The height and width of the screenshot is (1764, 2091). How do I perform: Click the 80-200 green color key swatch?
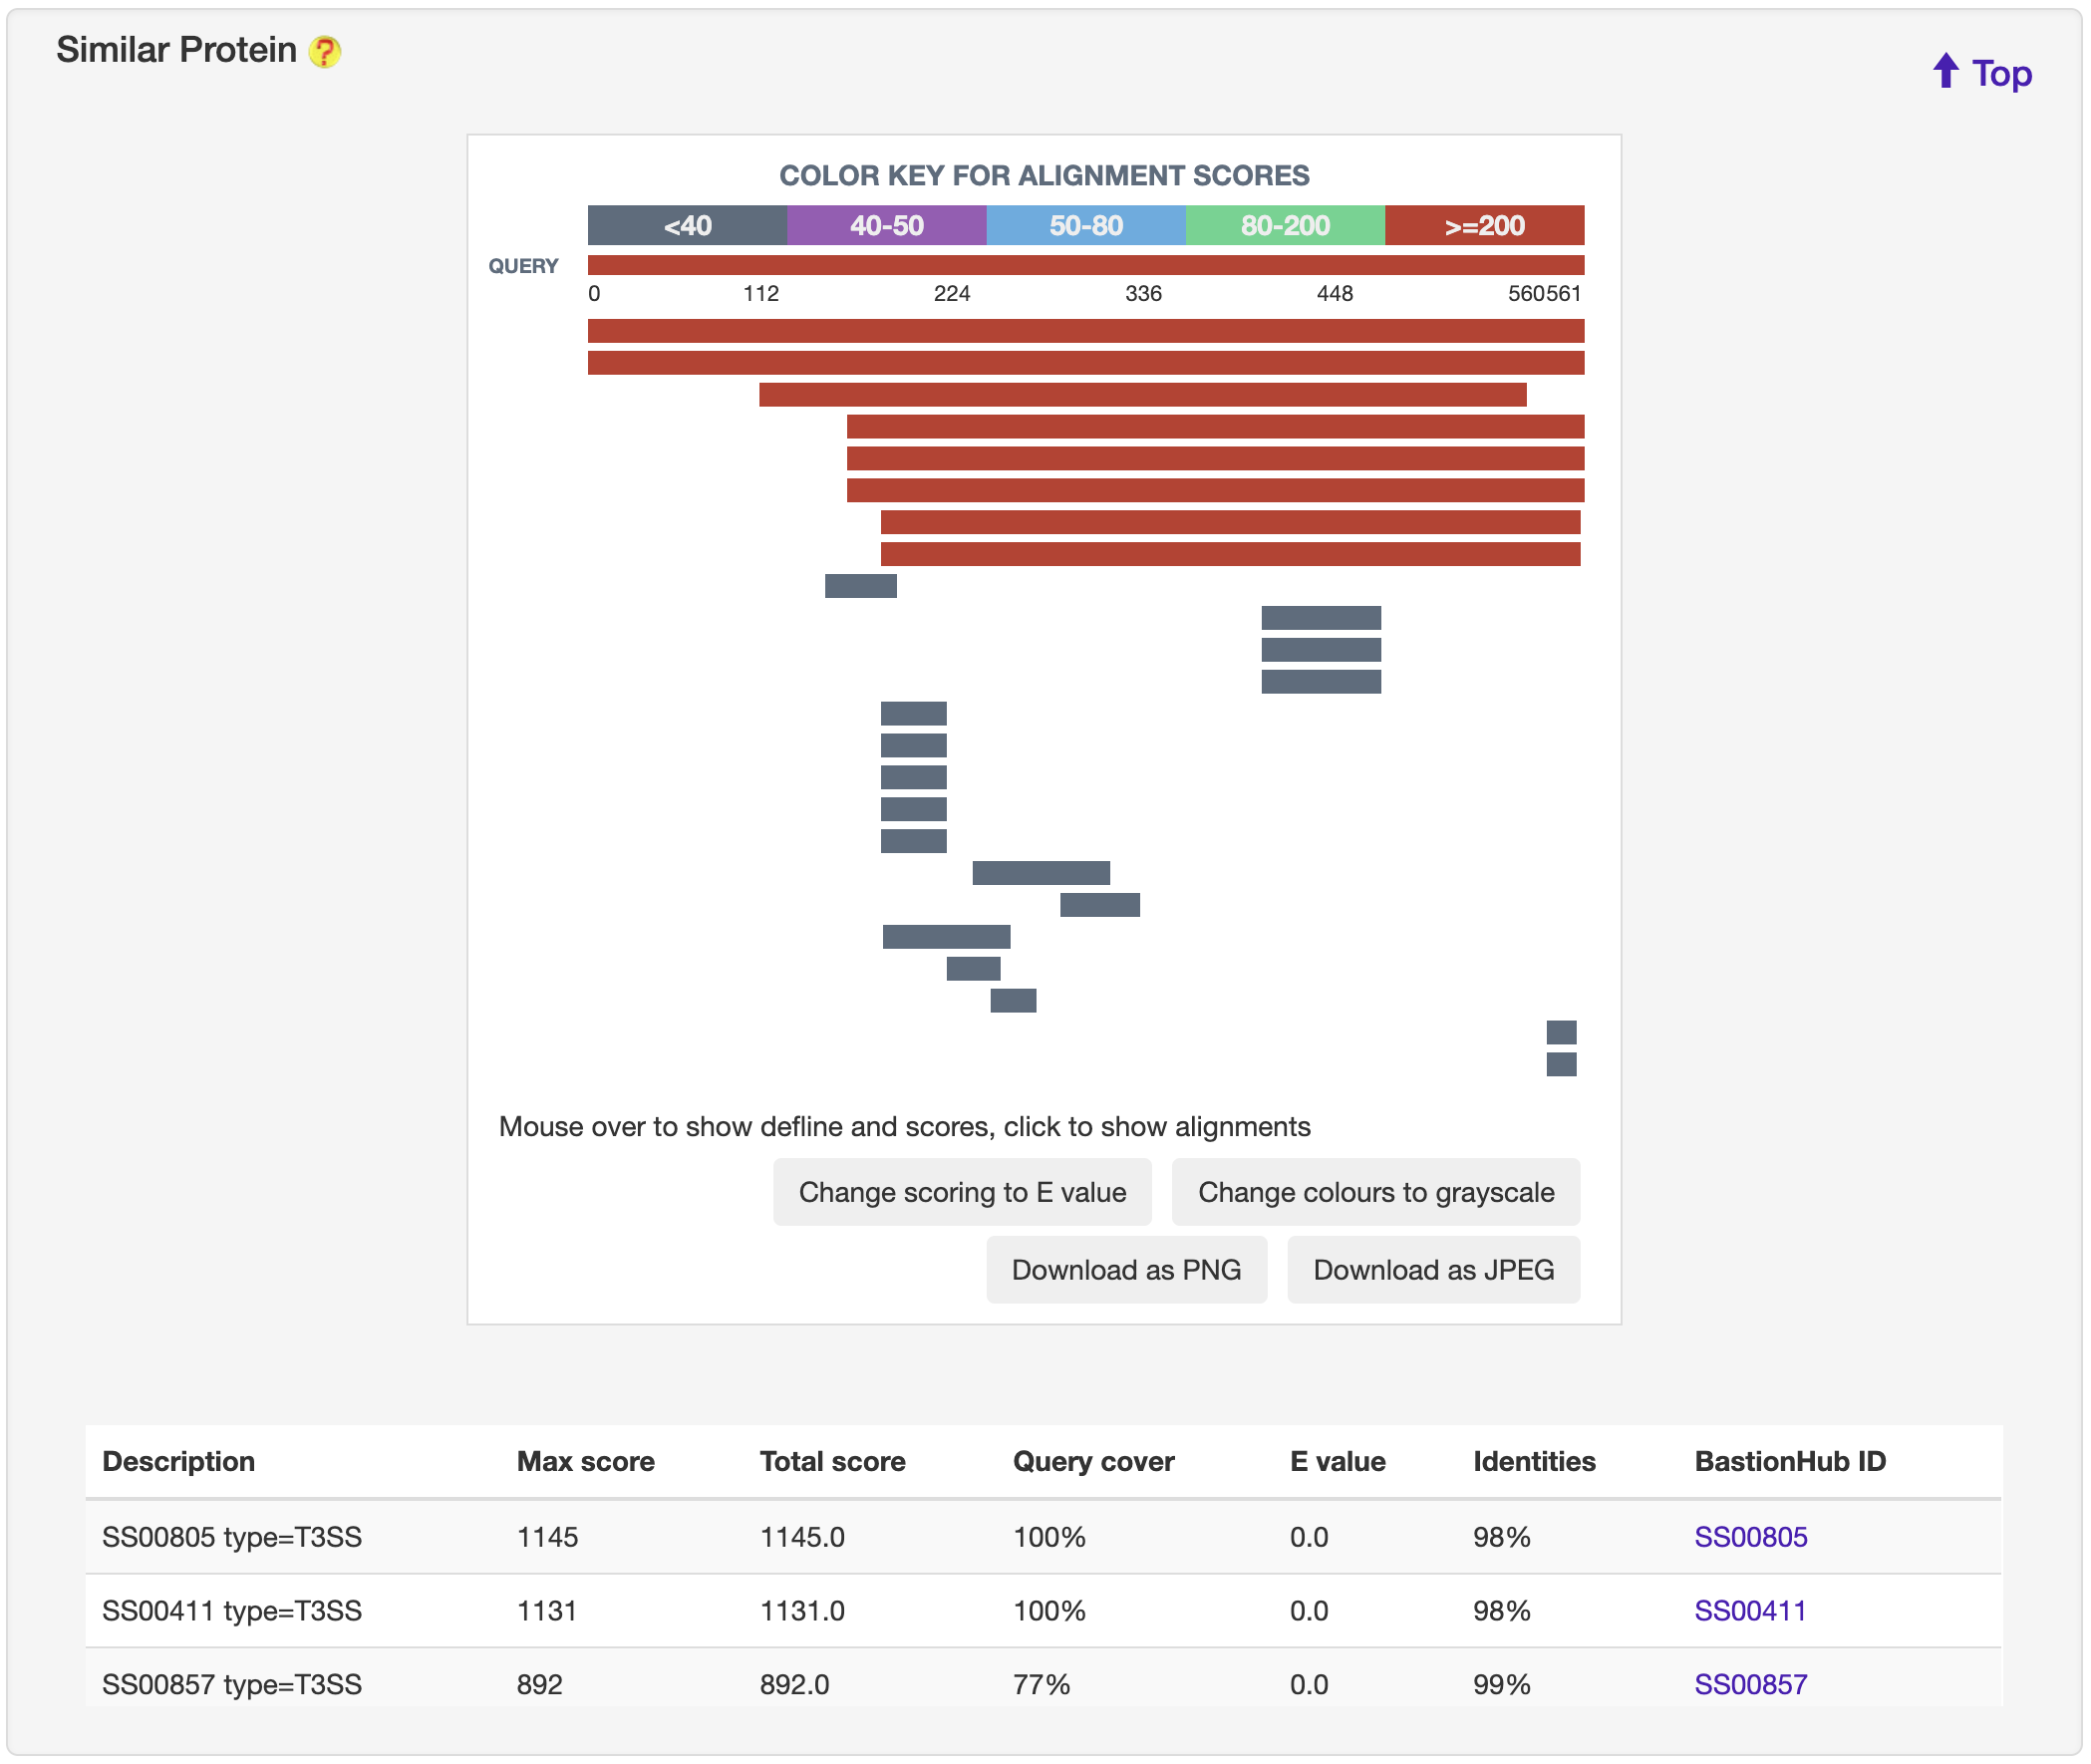(1285, 225)
